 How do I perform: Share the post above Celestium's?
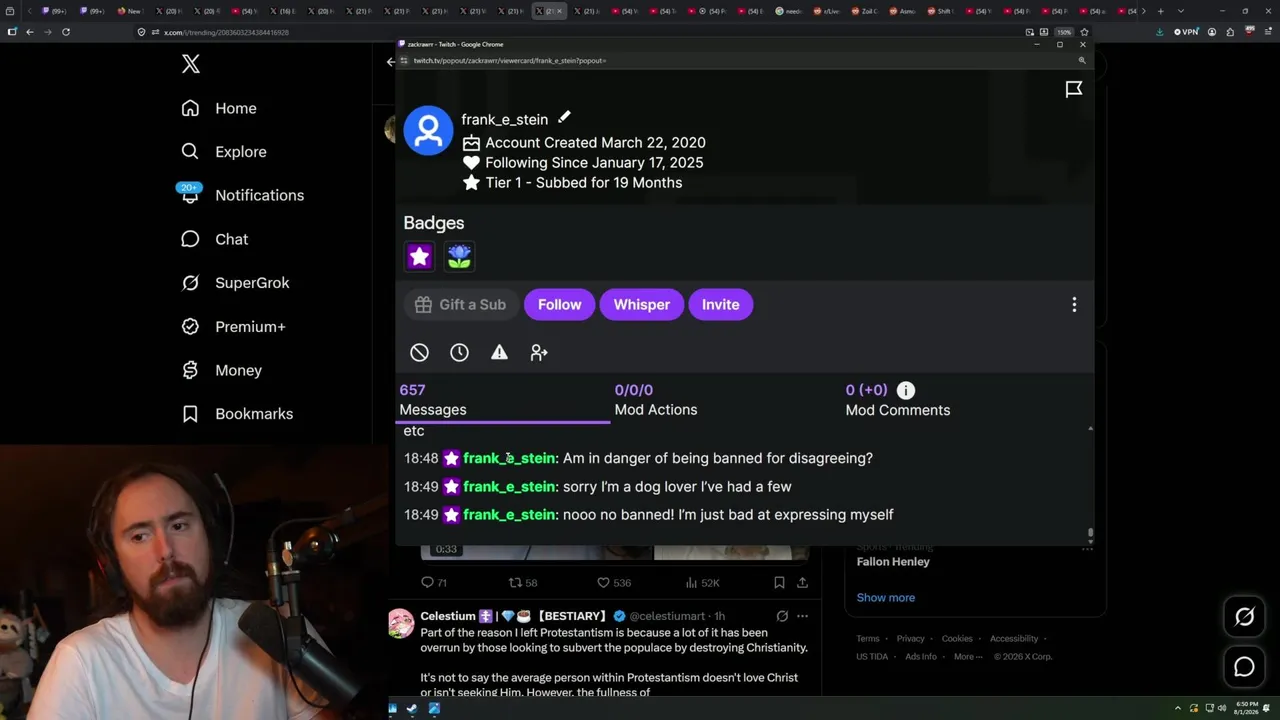click(802, 582)
